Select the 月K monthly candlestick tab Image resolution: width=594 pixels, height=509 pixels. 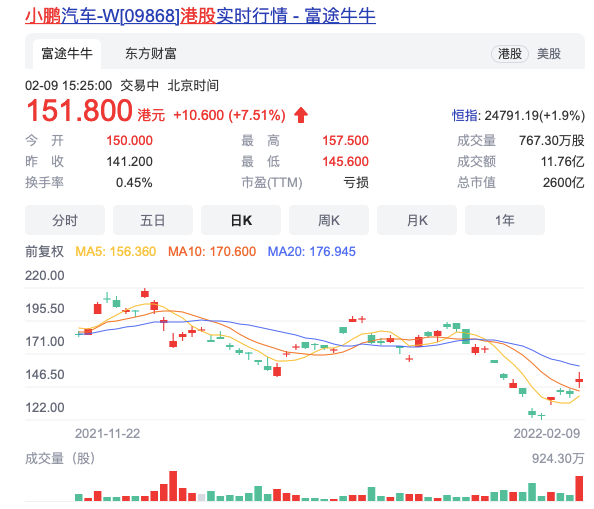(417, 220)
